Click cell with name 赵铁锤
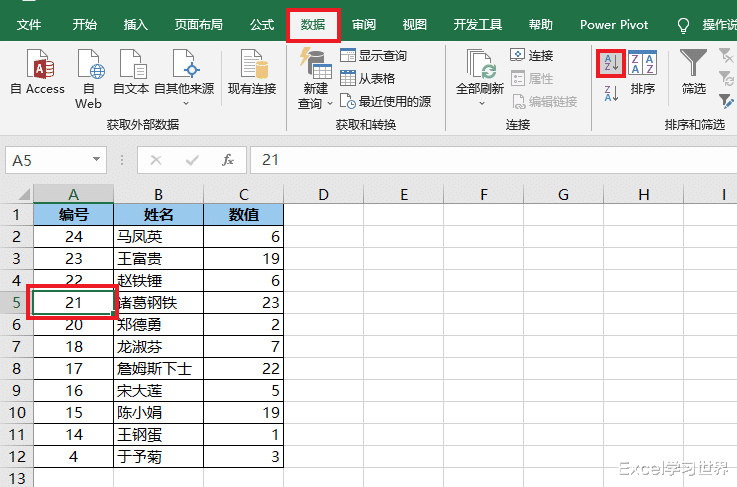Viewport: 737px width, 487px height. (x=158, y=281)
